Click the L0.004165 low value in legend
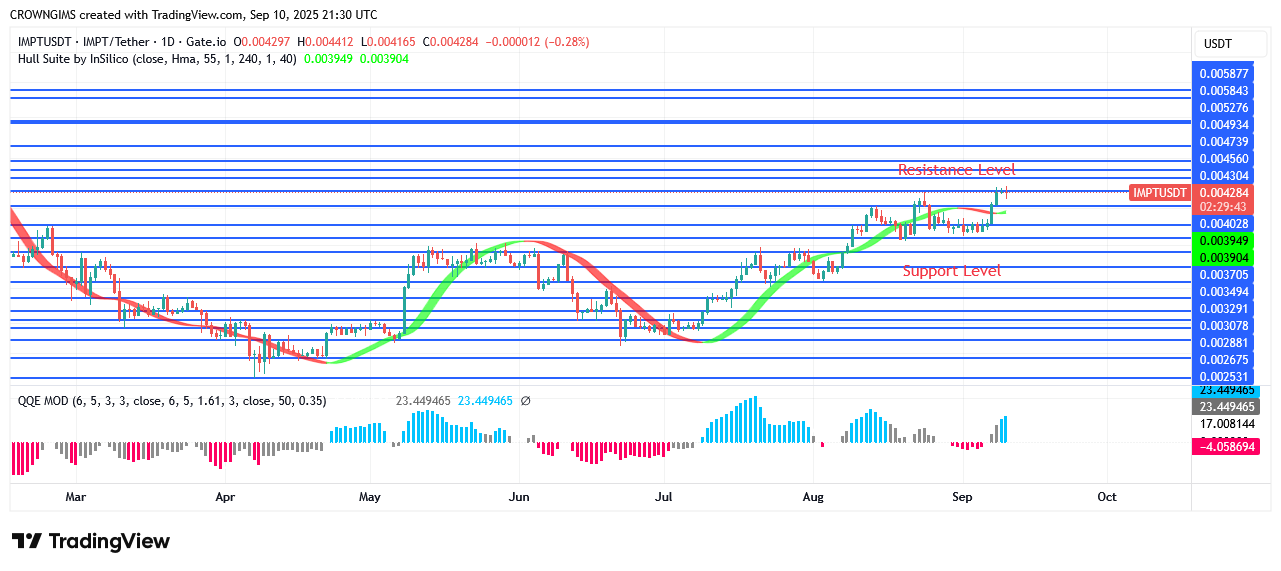This screenshot has height=571, width=1281. (x=389, y=42)
